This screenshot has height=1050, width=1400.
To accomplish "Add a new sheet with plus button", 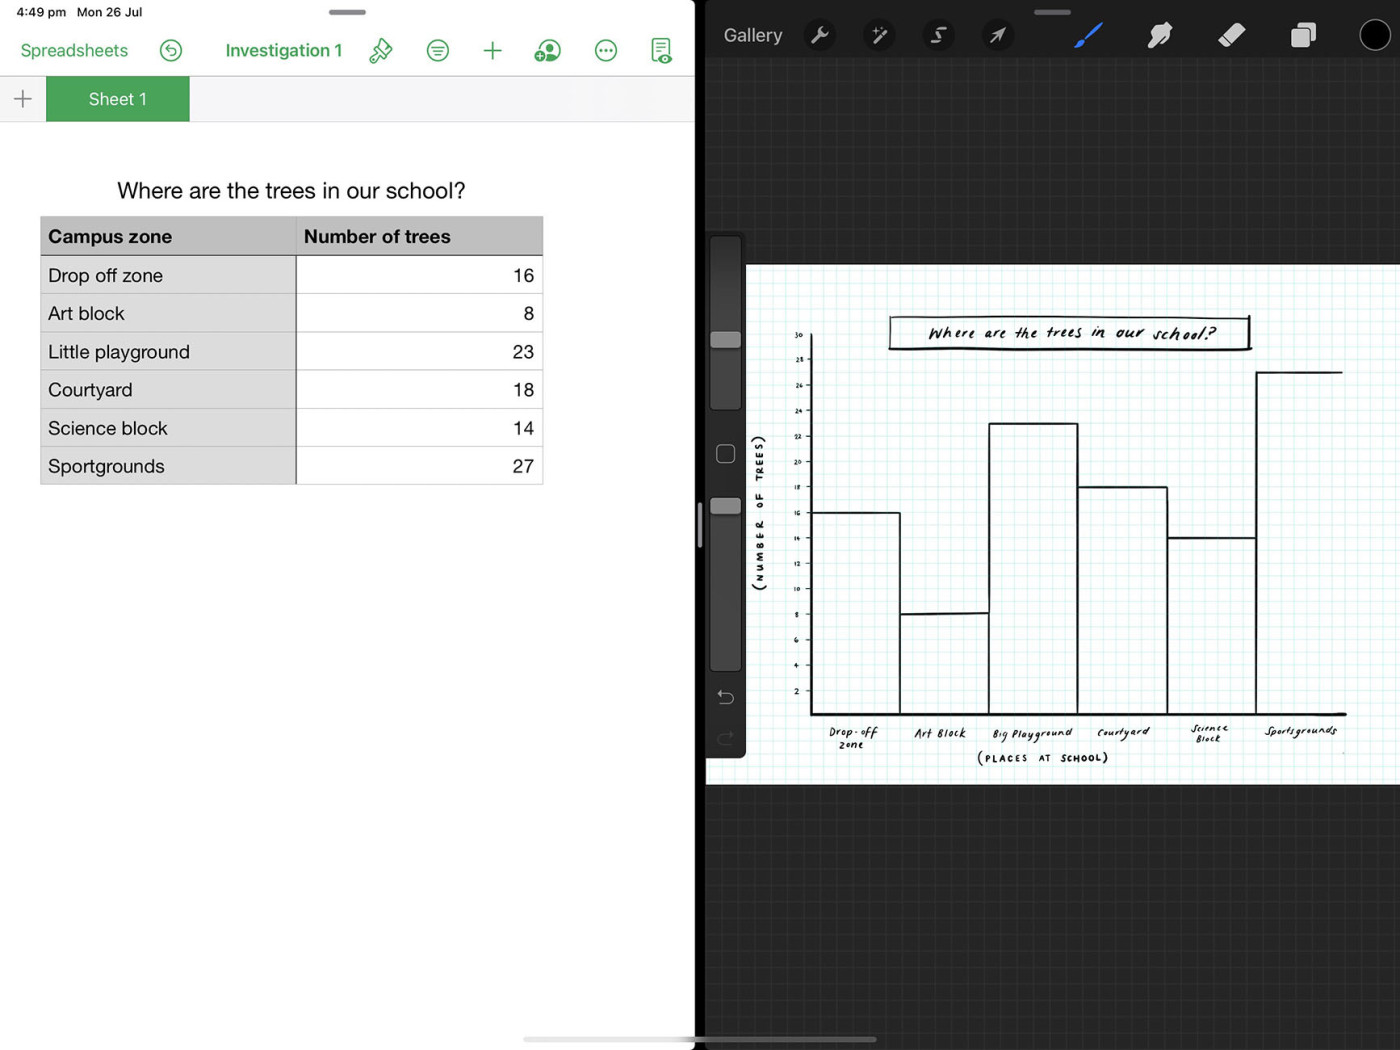I will [x=23, y=99].
